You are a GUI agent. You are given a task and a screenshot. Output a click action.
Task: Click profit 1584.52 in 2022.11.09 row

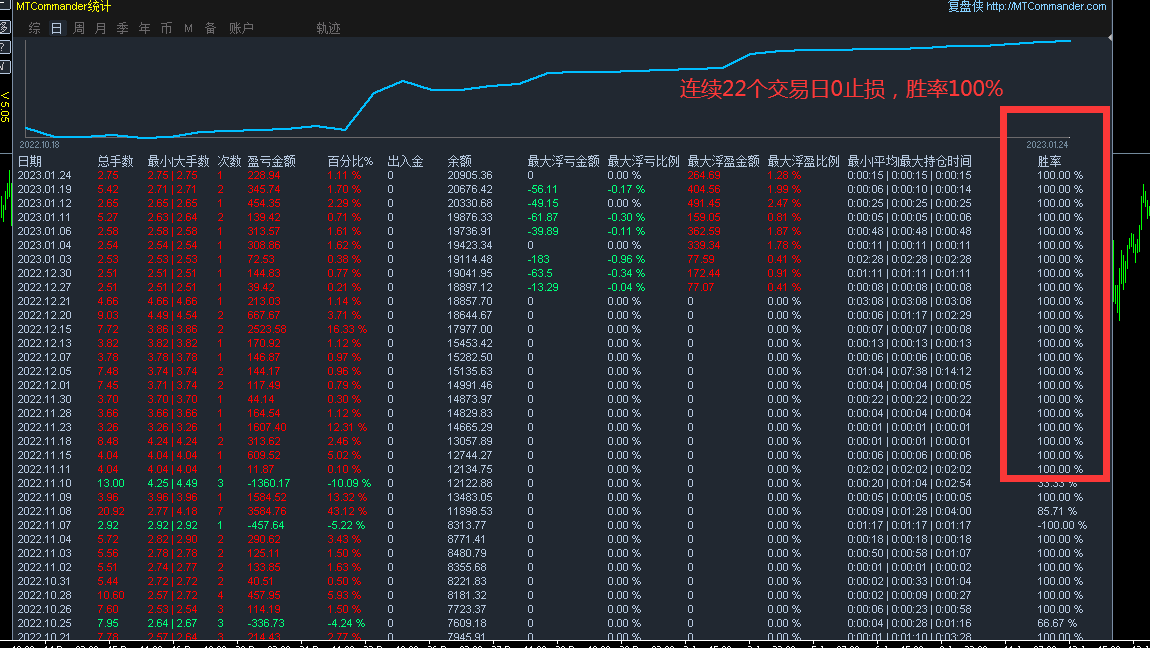coord(267,497)
